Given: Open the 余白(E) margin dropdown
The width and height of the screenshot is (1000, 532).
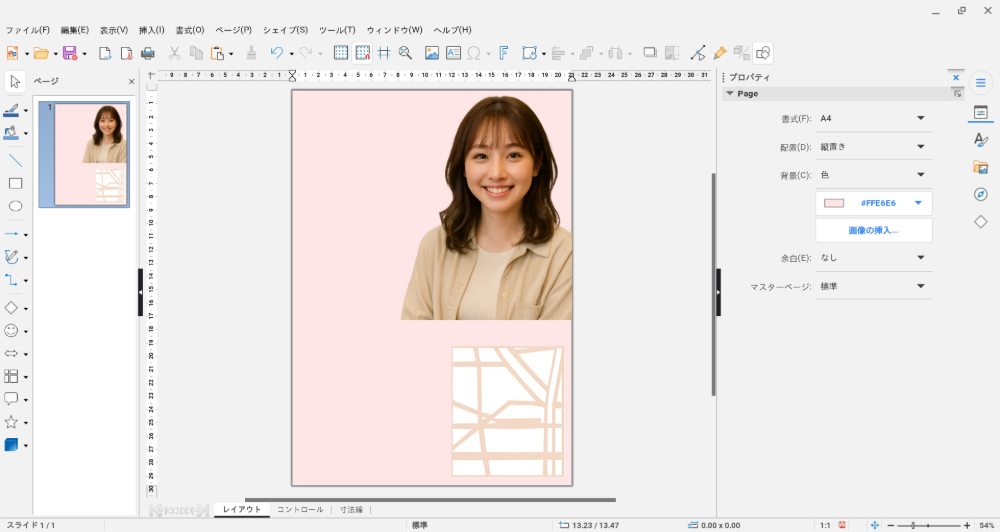Looking at the screenshot, I should pyautogui.click(x=873, y=258).
